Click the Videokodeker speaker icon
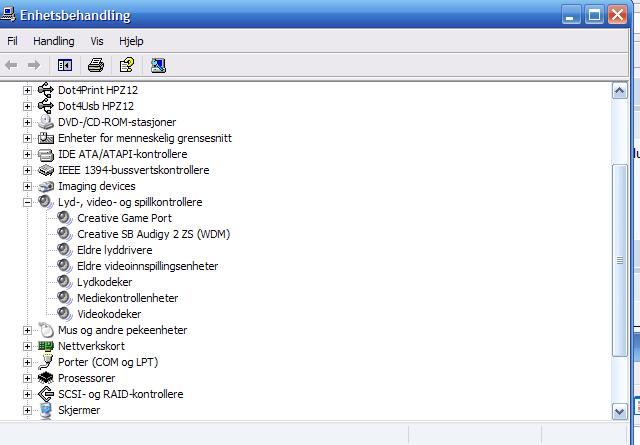 pyautogui.click(x=64, y=314)
